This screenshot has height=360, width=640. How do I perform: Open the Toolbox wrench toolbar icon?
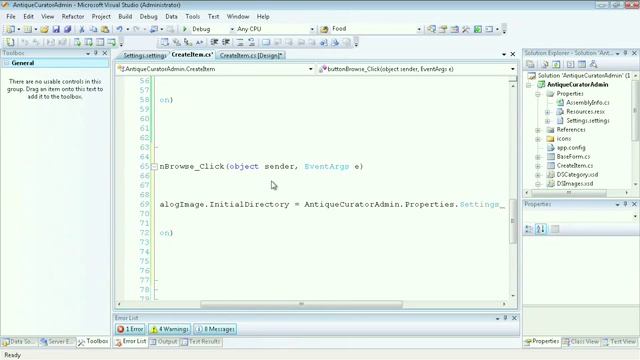(x=466, y=29)
